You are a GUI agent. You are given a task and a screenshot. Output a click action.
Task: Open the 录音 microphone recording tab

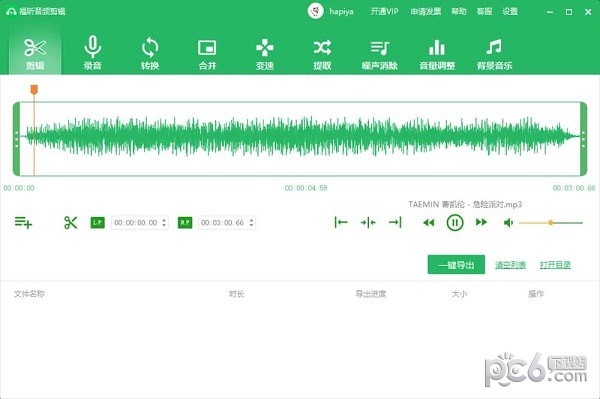pos(92,54)
